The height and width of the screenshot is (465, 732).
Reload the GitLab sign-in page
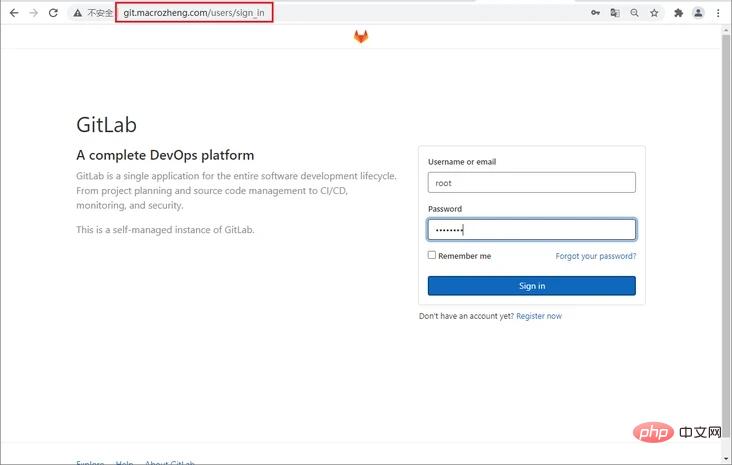pos(53,13)
